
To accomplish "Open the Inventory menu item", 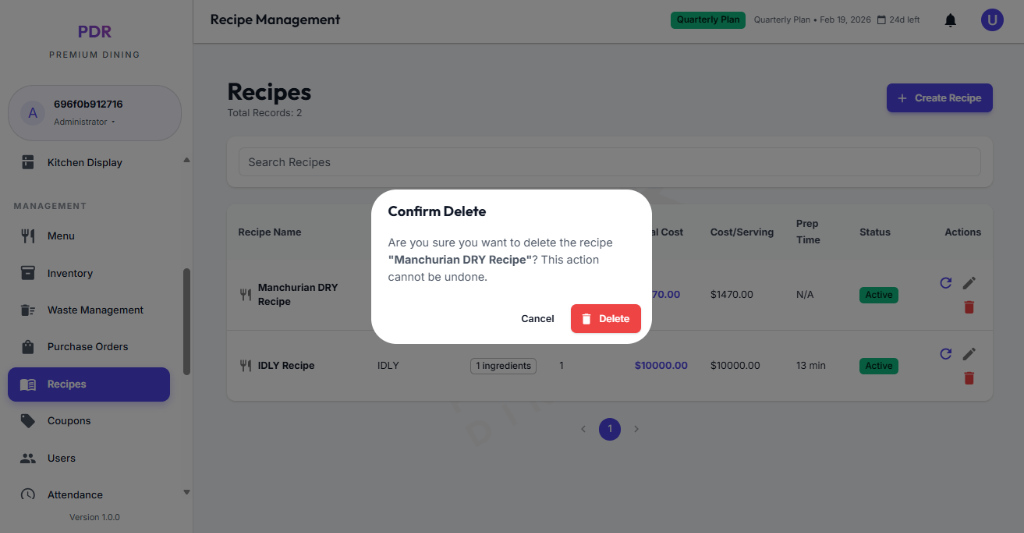I will coord(70,273).
